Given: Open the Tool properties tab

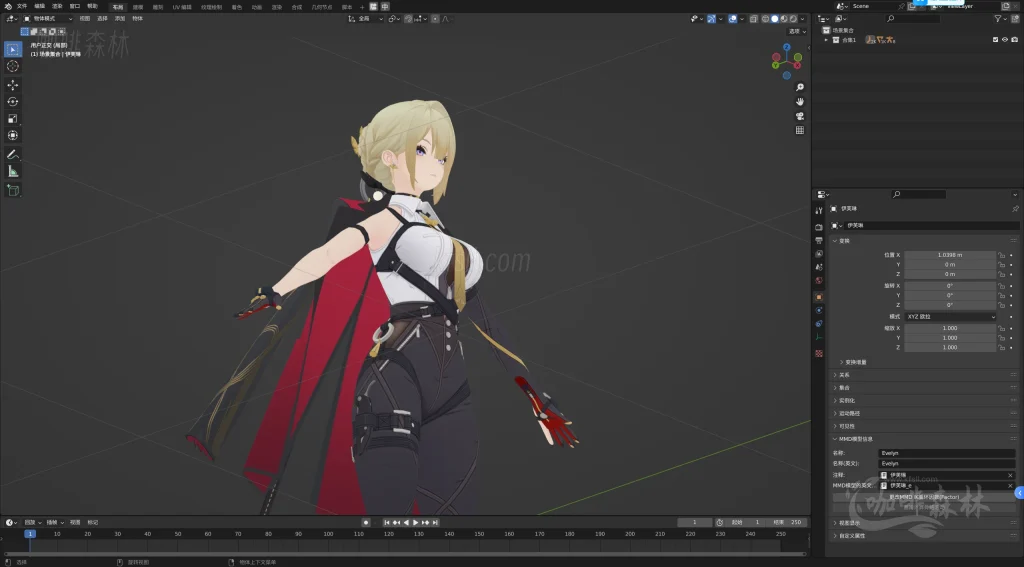Looking at the screenshot, I should point(819,210).
